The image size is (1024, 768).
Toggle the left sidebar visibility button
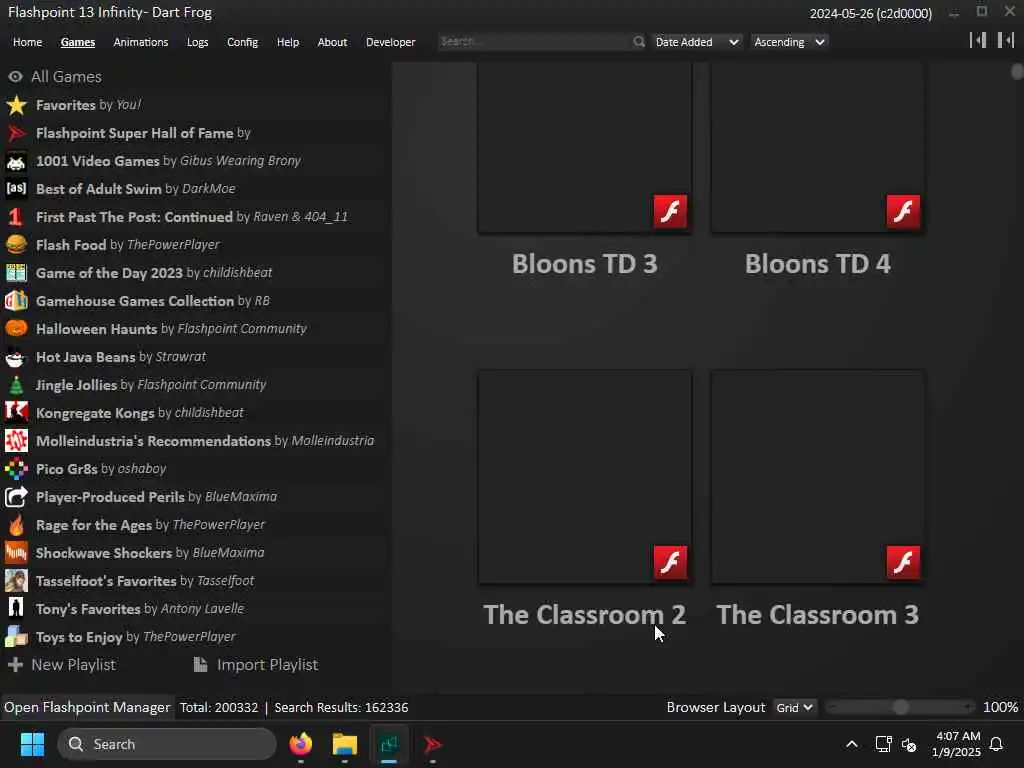pos(978,40)
